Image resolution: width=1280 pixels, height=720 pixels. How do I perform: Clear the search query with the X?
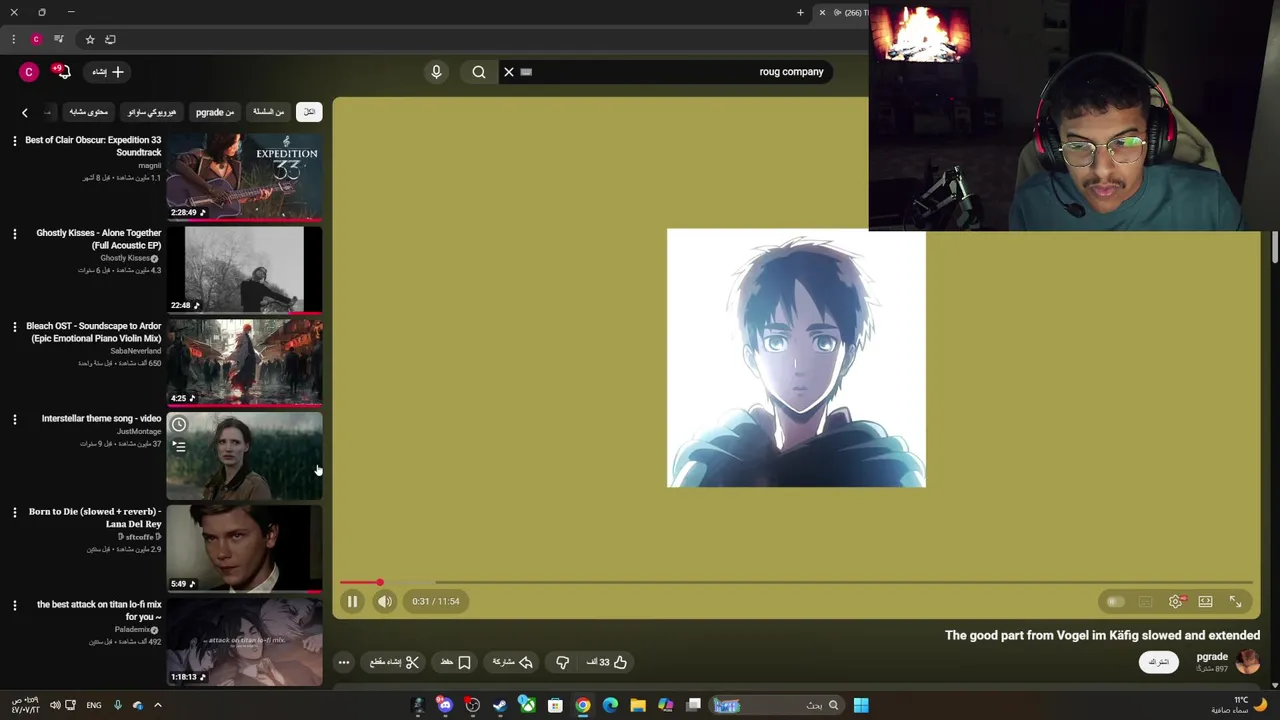509,72
